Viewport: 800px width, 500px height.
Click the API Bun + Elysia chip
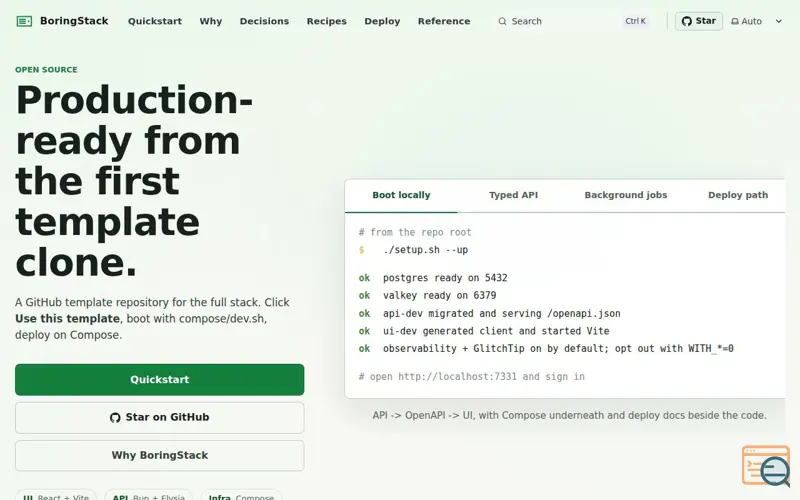[148, 495]
